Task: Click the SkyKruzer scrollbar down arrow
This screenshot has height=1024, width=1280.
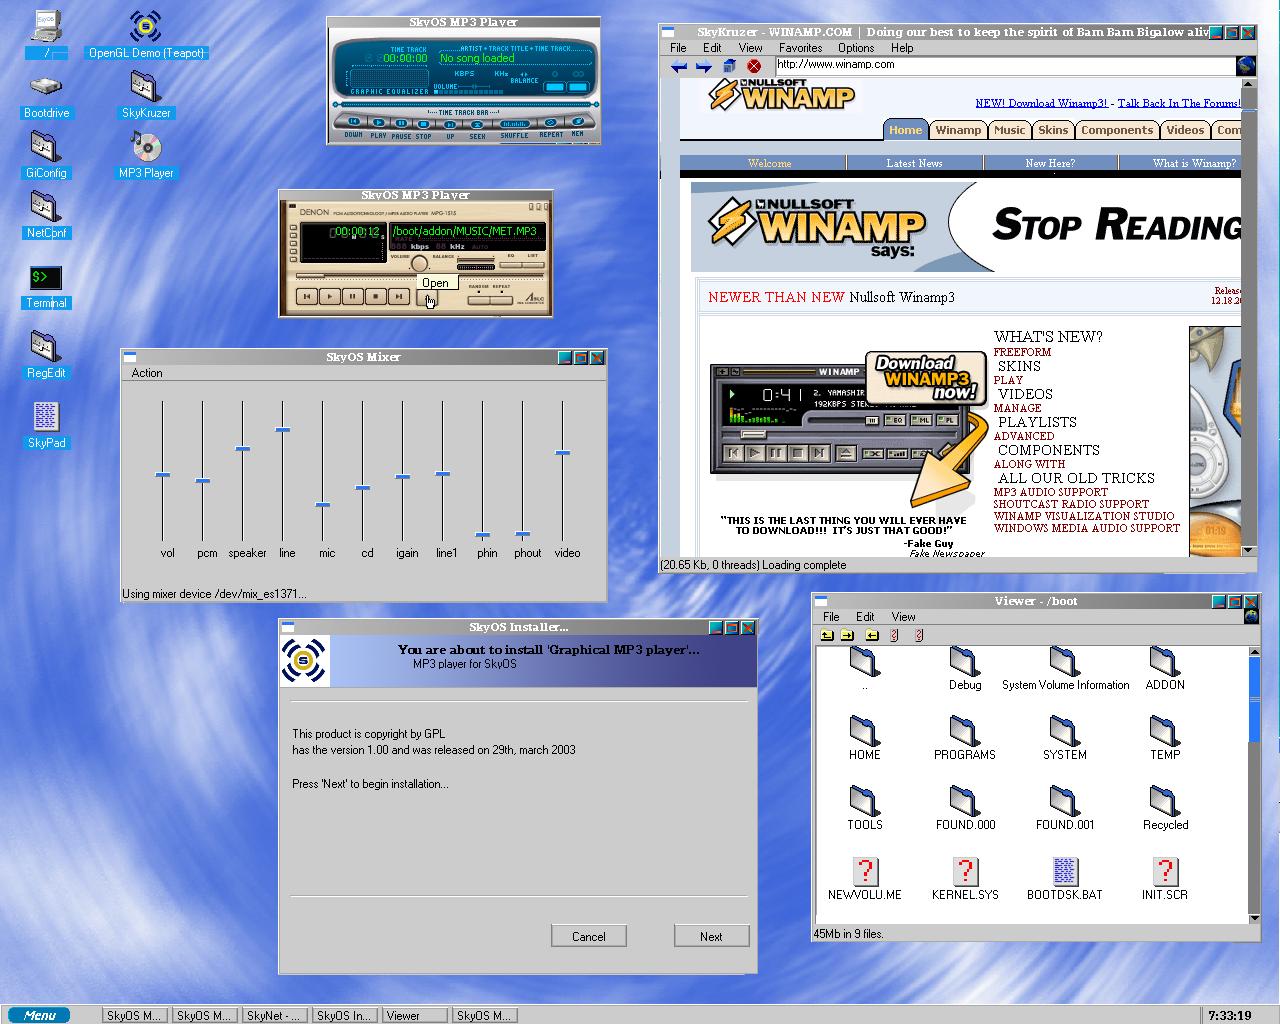Action: pyautogui.click(x=1248, y=550)
